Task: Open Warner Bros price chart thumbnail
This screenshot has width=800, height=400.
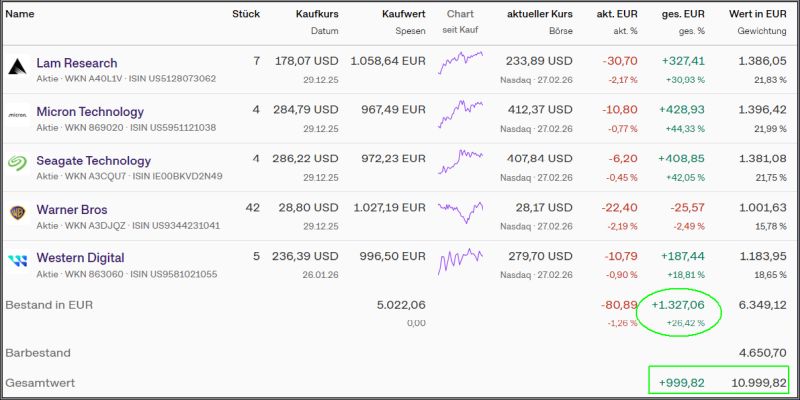Action: point(460,210)
